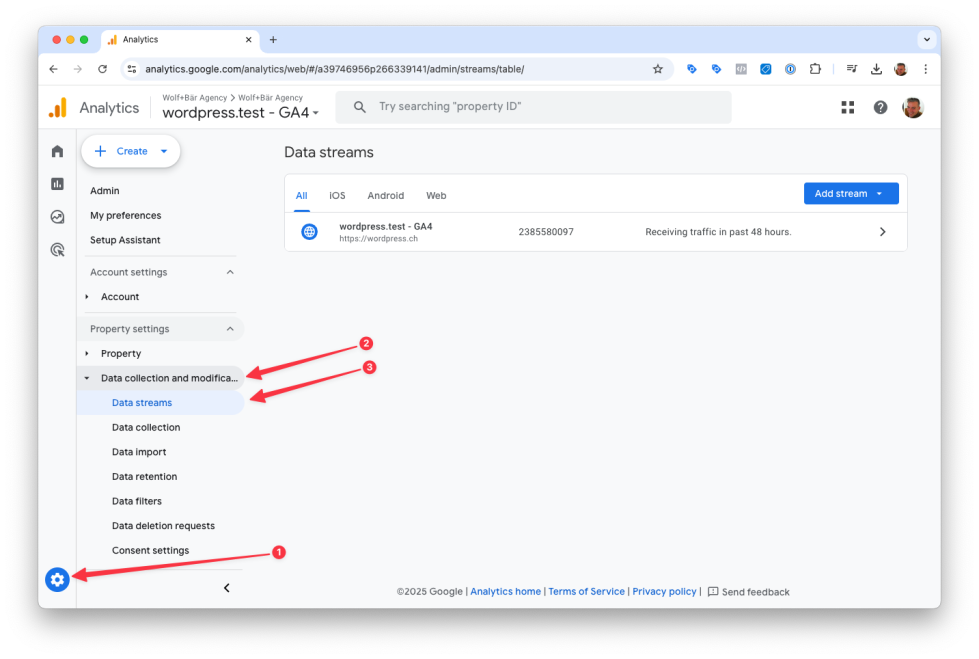Click the browser forward arrow
The height and width of the screenshot is (659, 979).
coord(77,69)
